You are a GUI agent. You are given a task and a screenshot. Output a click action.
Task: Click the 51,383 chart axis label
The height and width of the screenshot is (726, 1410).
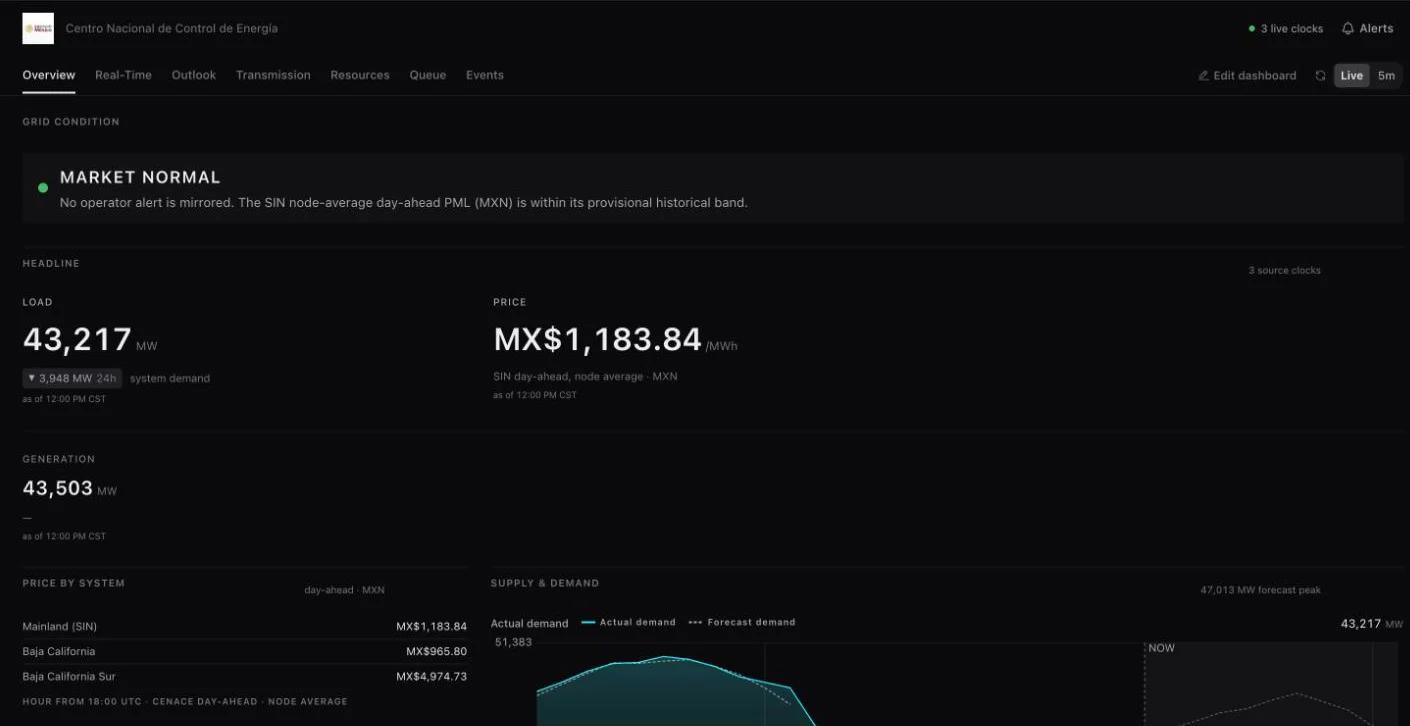514,642
